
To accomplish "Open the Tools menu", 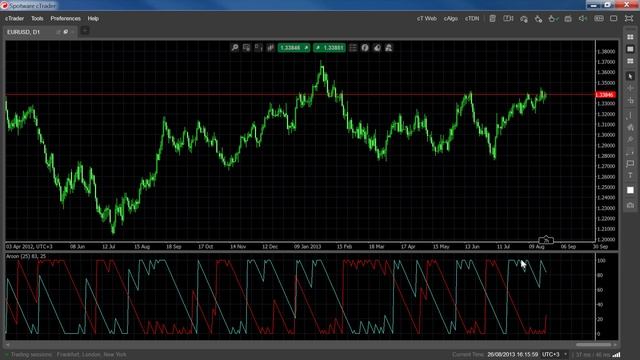I will 37,18.
